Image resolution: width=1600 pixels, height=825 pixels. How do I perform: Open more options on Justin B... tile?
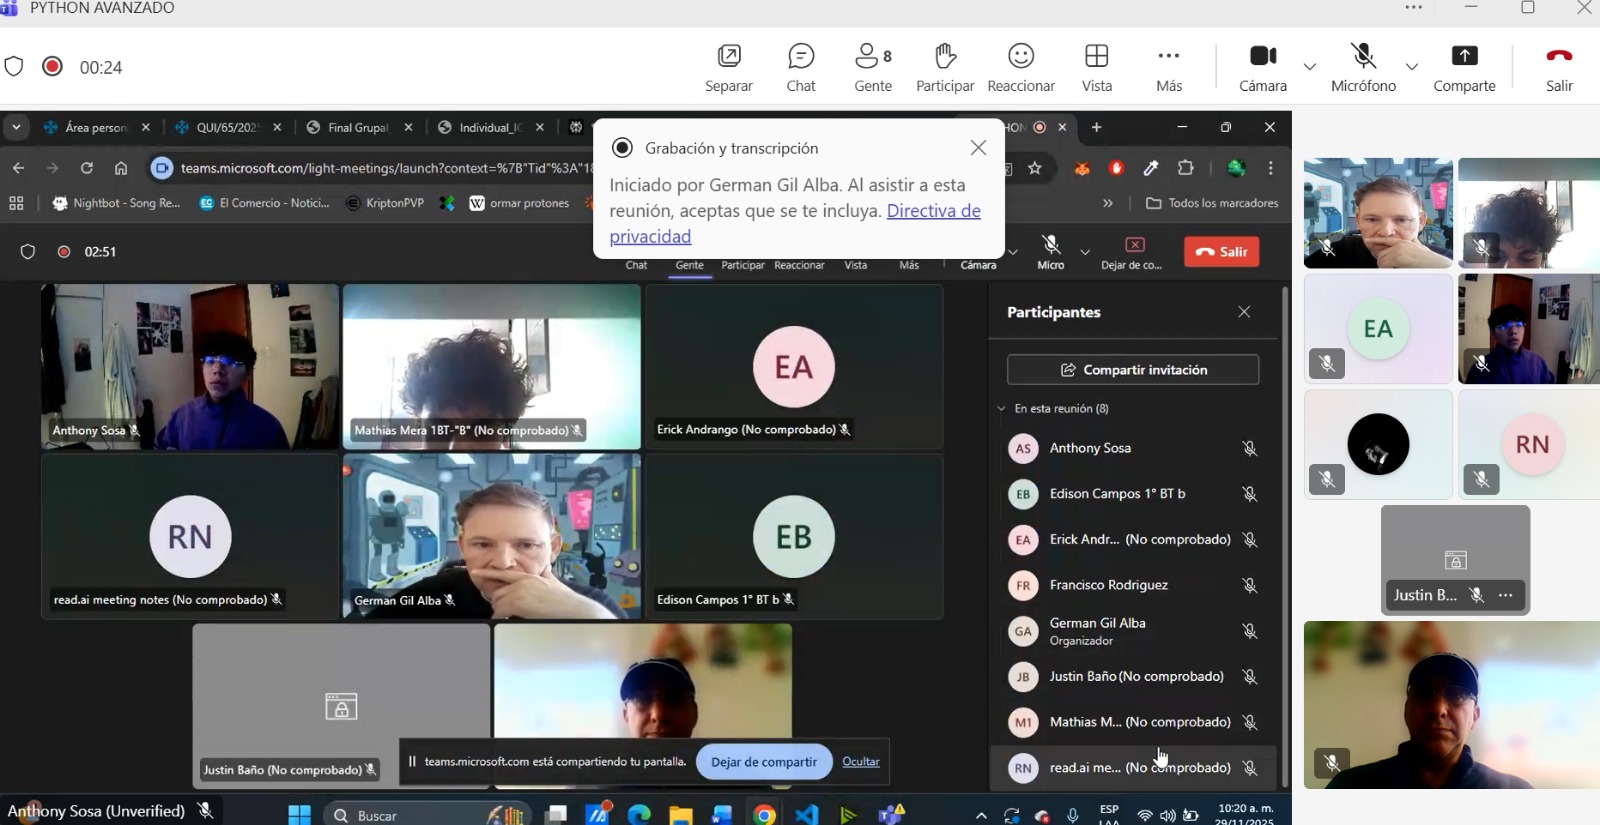click(1506, 596)
